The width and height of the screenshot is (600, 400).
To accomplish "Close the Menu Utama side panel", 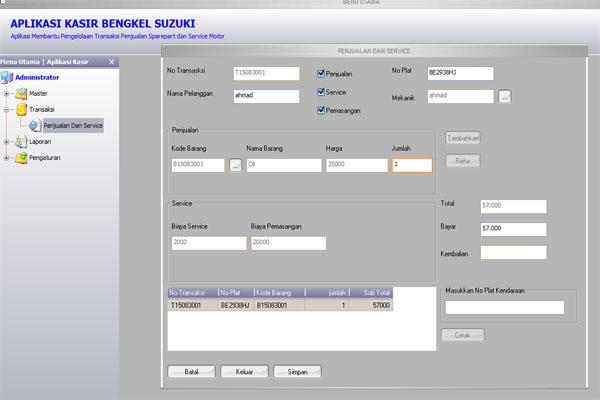I will click(x=111, y=62).
